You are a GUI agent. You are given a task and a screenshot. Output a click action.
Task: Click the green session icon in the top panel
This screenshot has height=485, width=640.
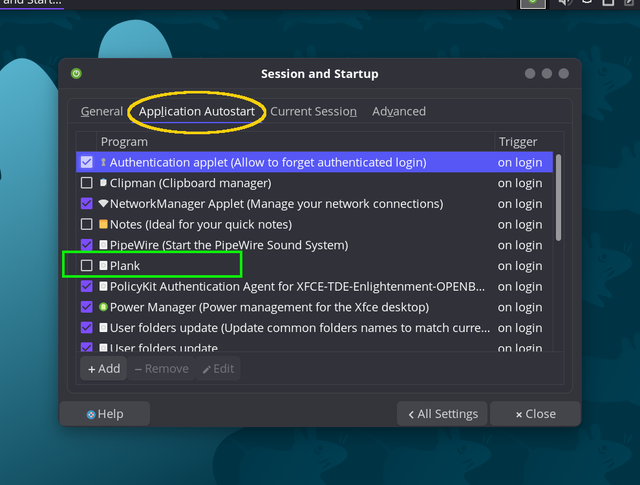point(533,2)
